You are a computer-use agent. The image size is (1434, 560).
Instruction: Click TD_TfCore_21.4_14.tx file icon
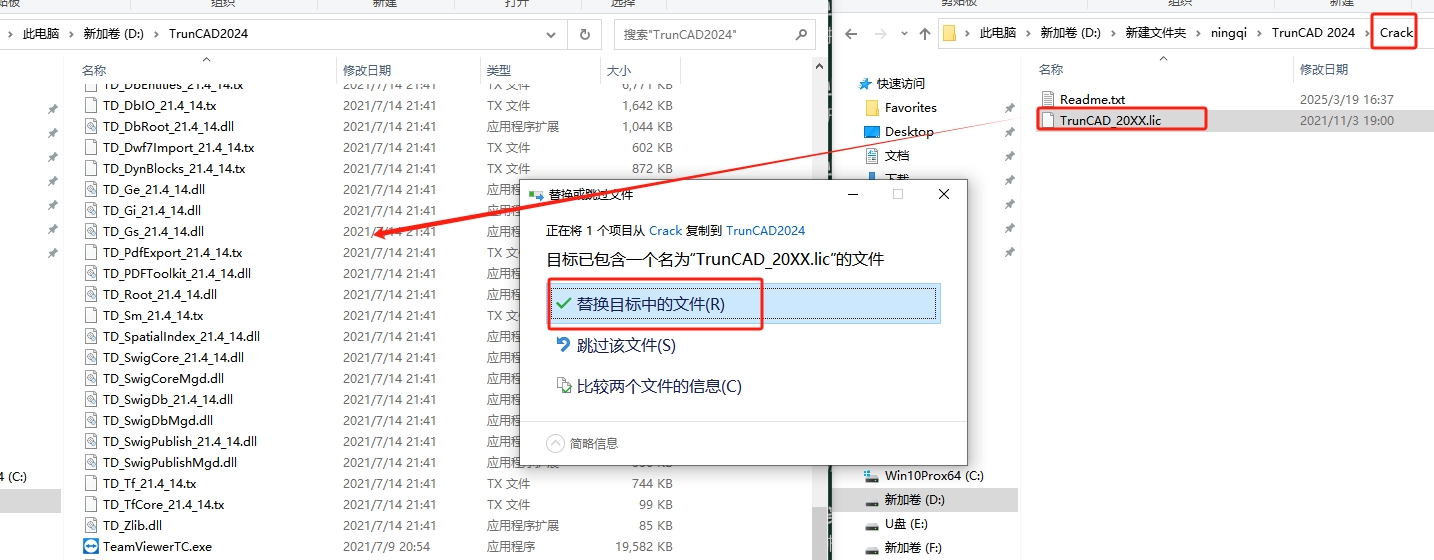tap(91, 504)
